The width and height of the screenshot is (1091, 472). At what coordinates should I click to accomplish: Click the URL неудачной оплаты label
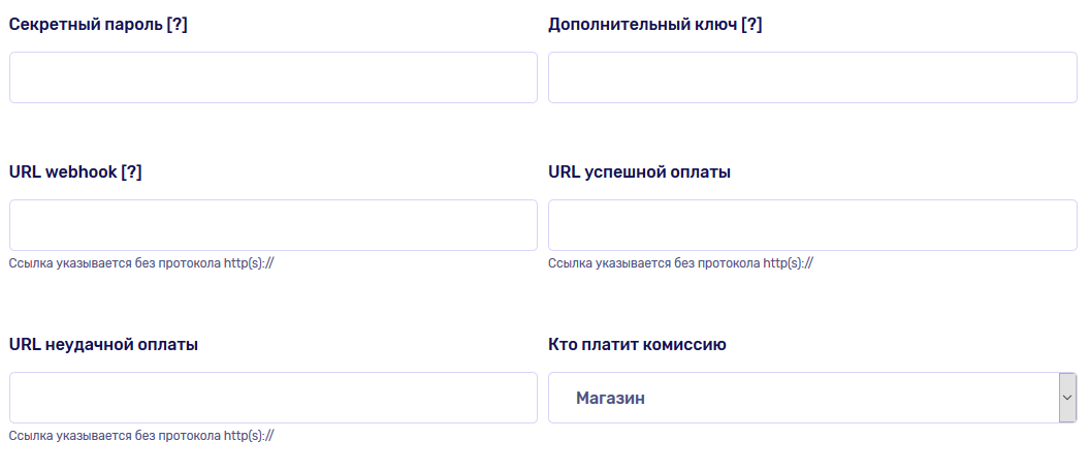(103, 345)
